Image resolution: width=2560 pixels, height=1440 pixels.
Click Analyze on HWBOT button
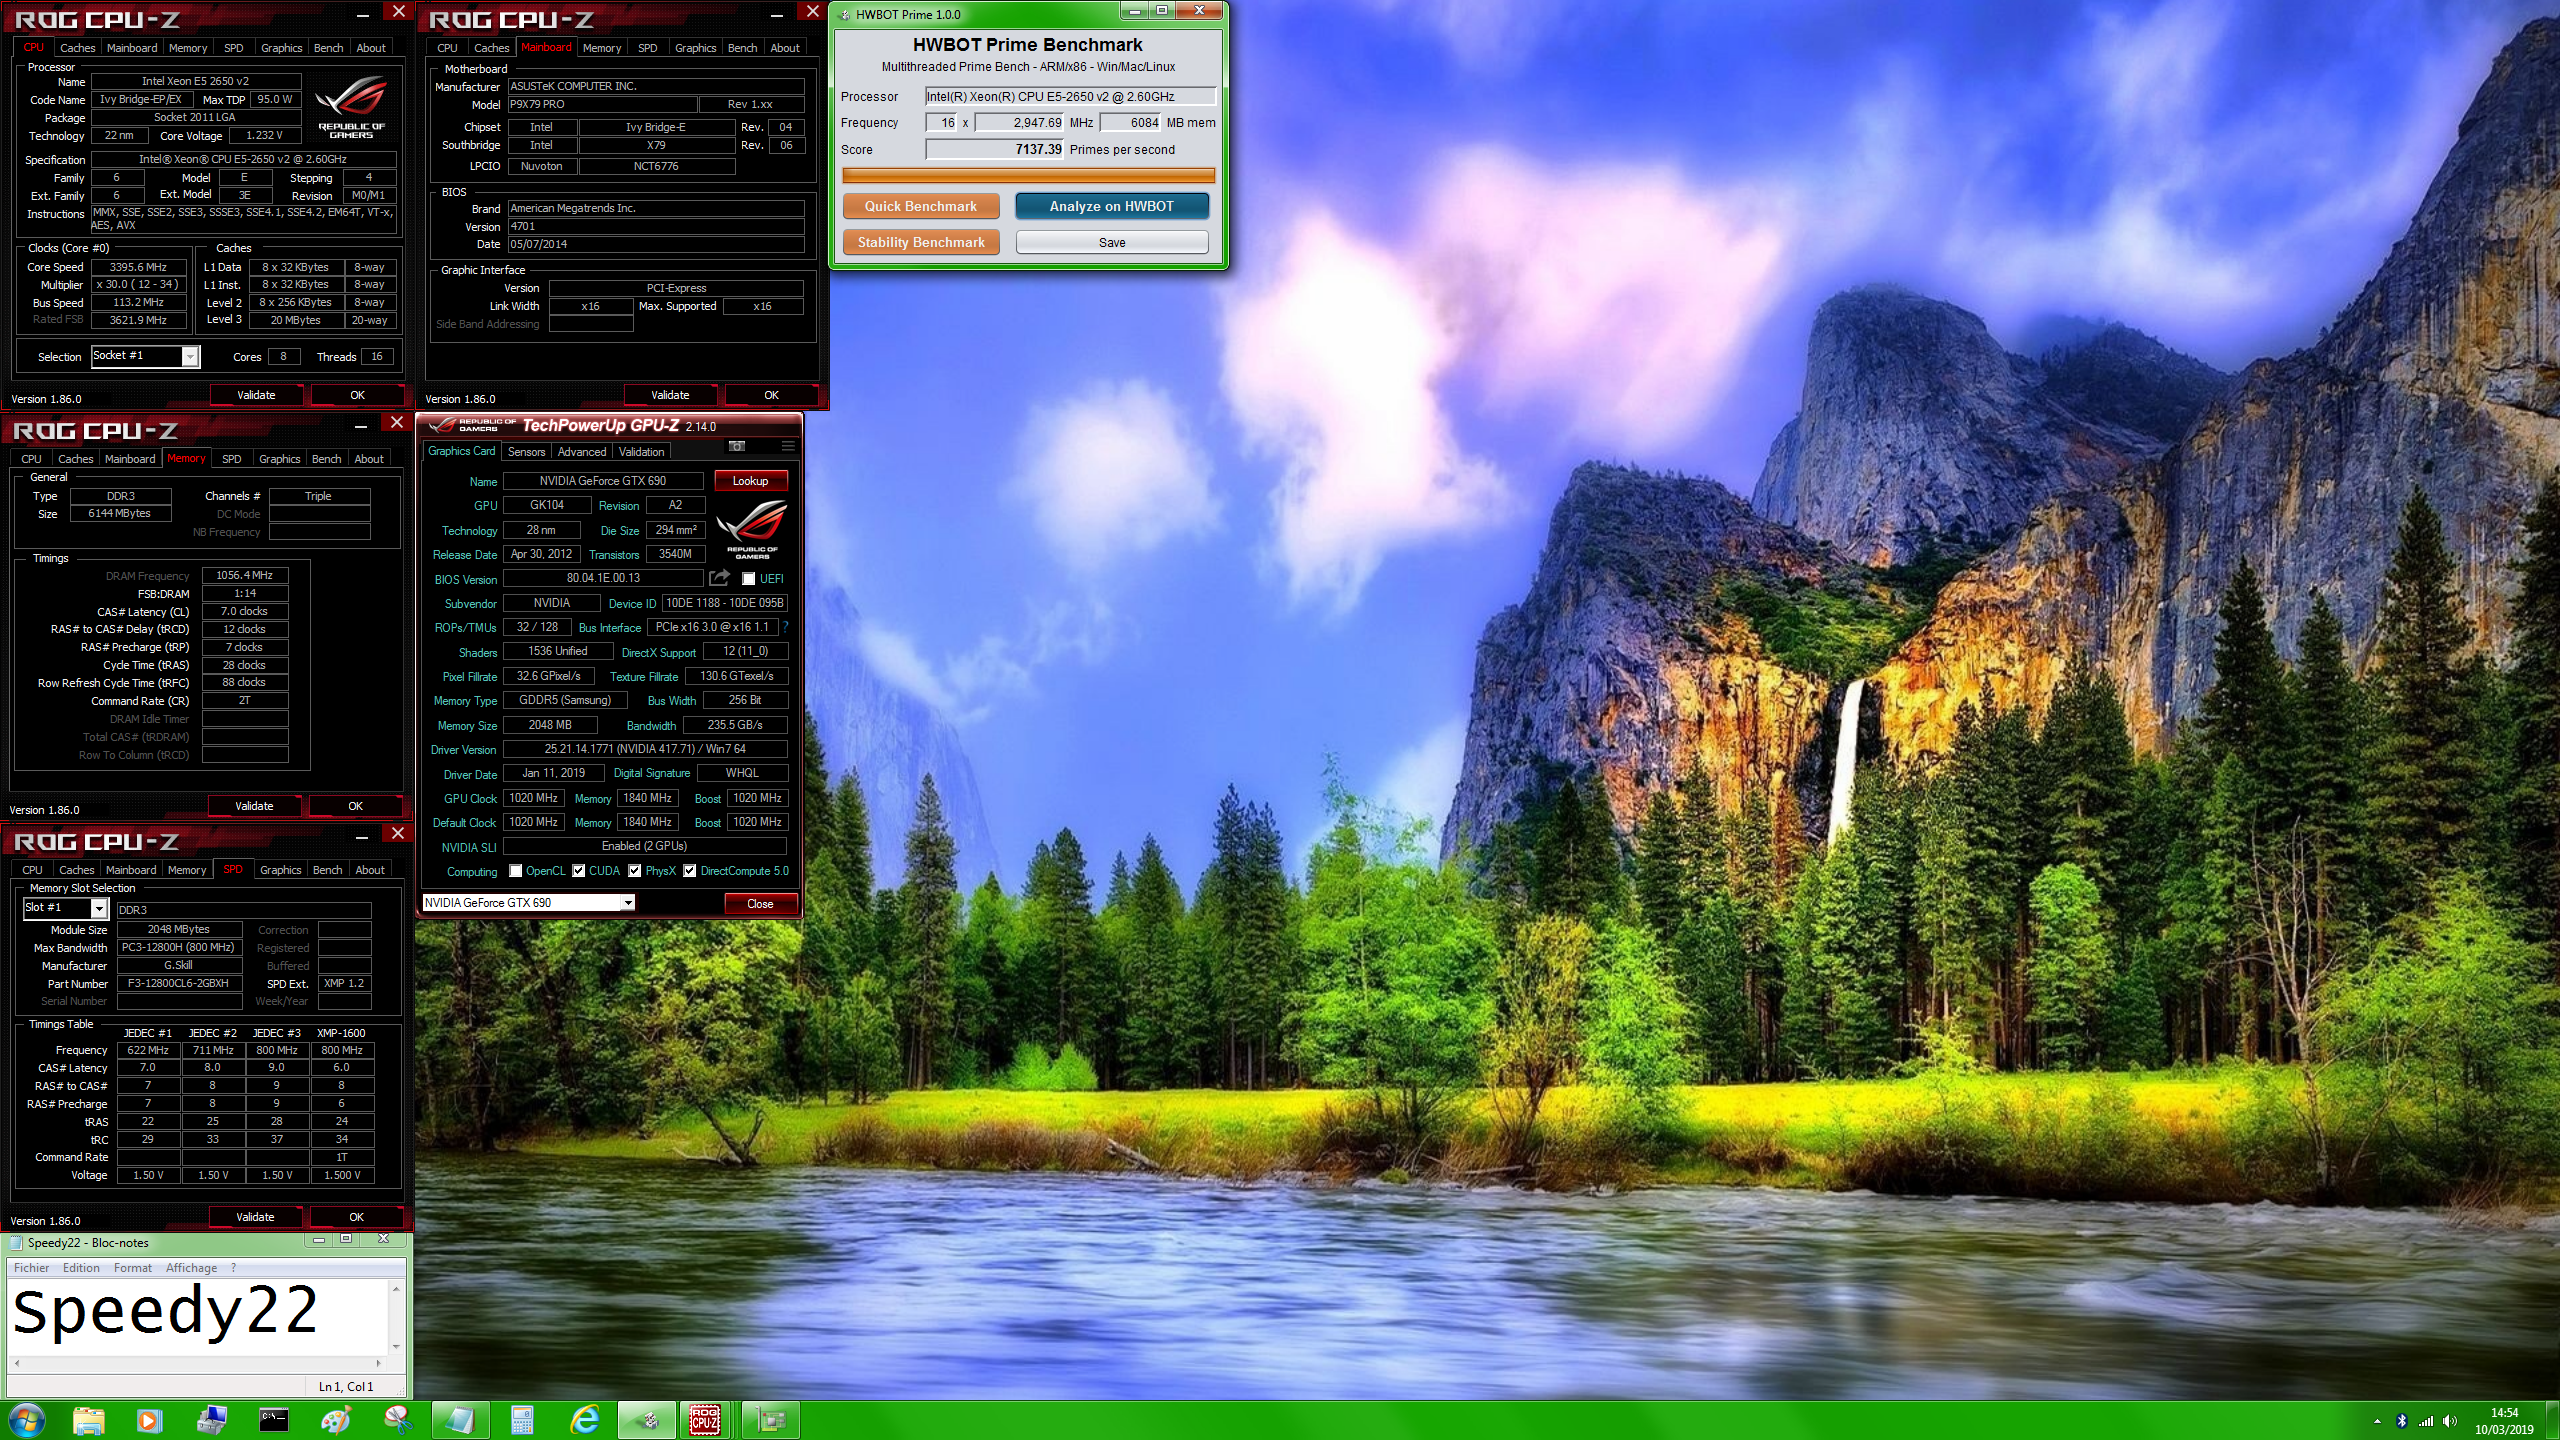(x=1111, y=206)
